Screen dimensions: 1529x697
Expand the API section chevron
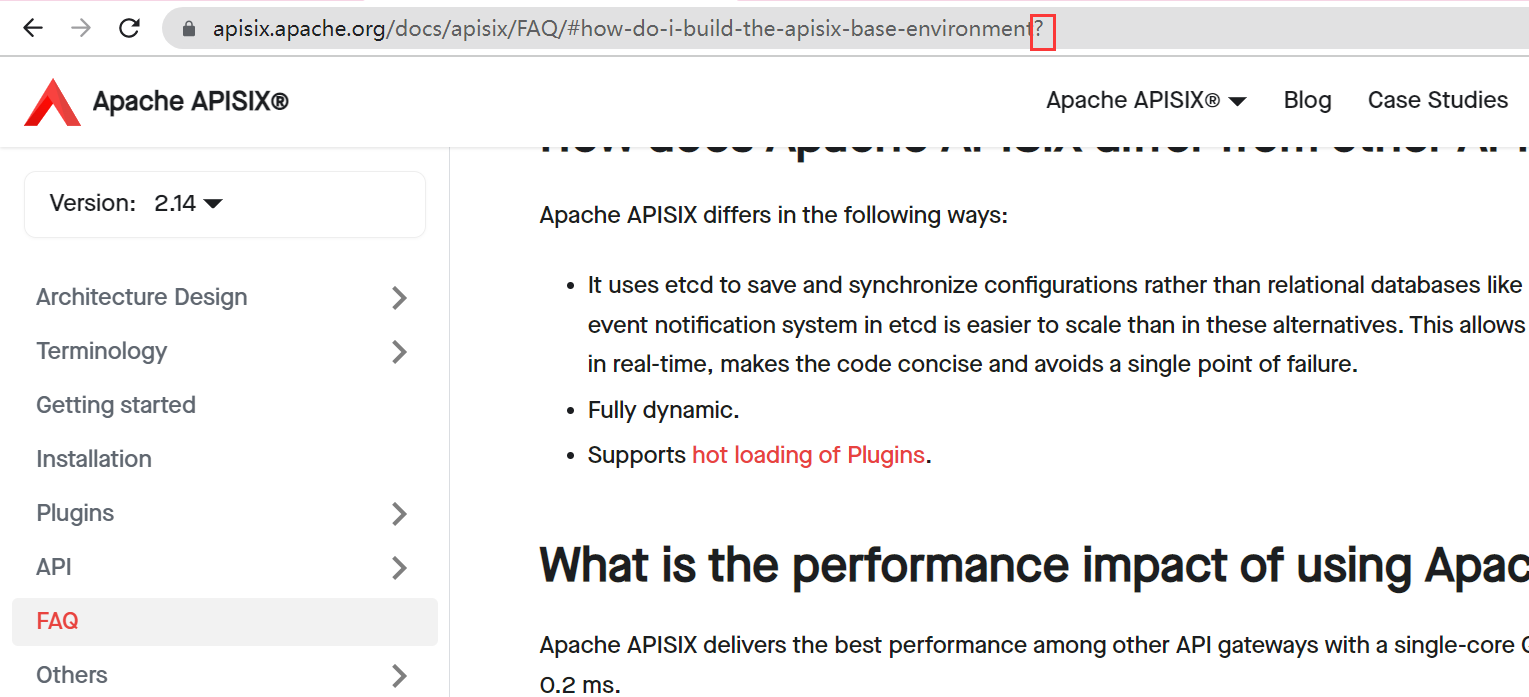click(x=400, y=567)
